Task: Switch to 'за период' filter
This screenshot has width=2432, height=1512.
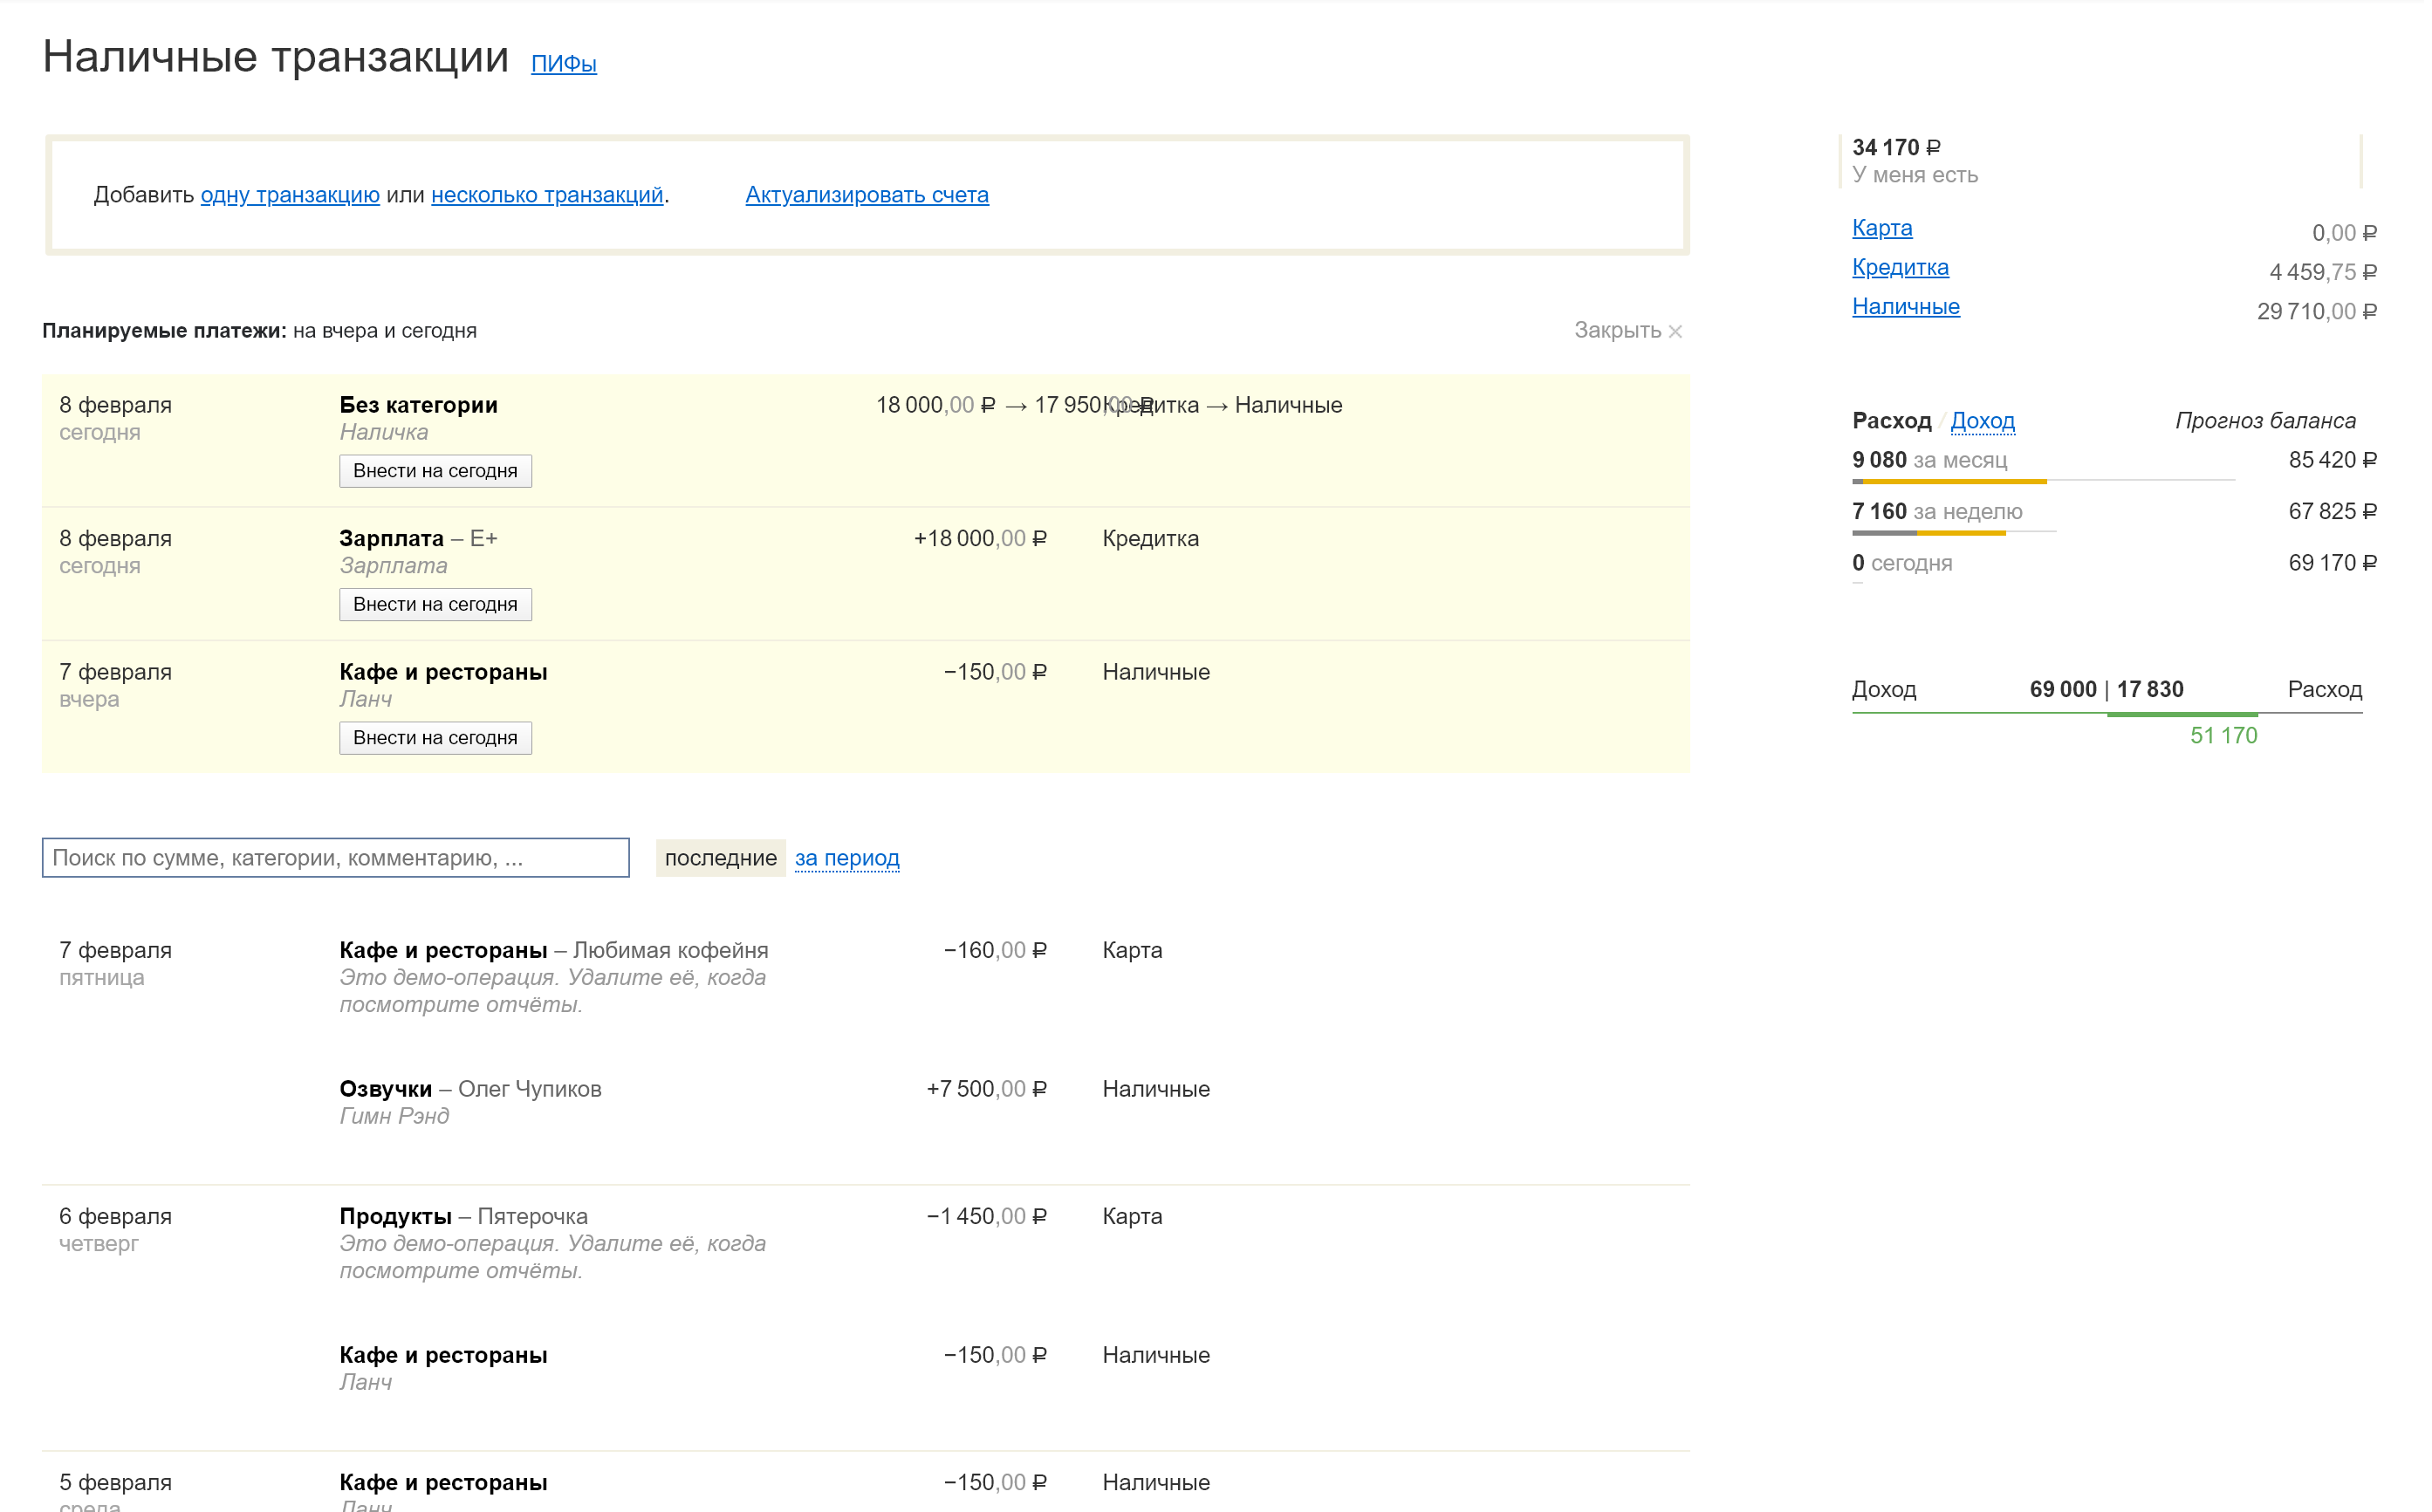Action: tap(846, 858)
